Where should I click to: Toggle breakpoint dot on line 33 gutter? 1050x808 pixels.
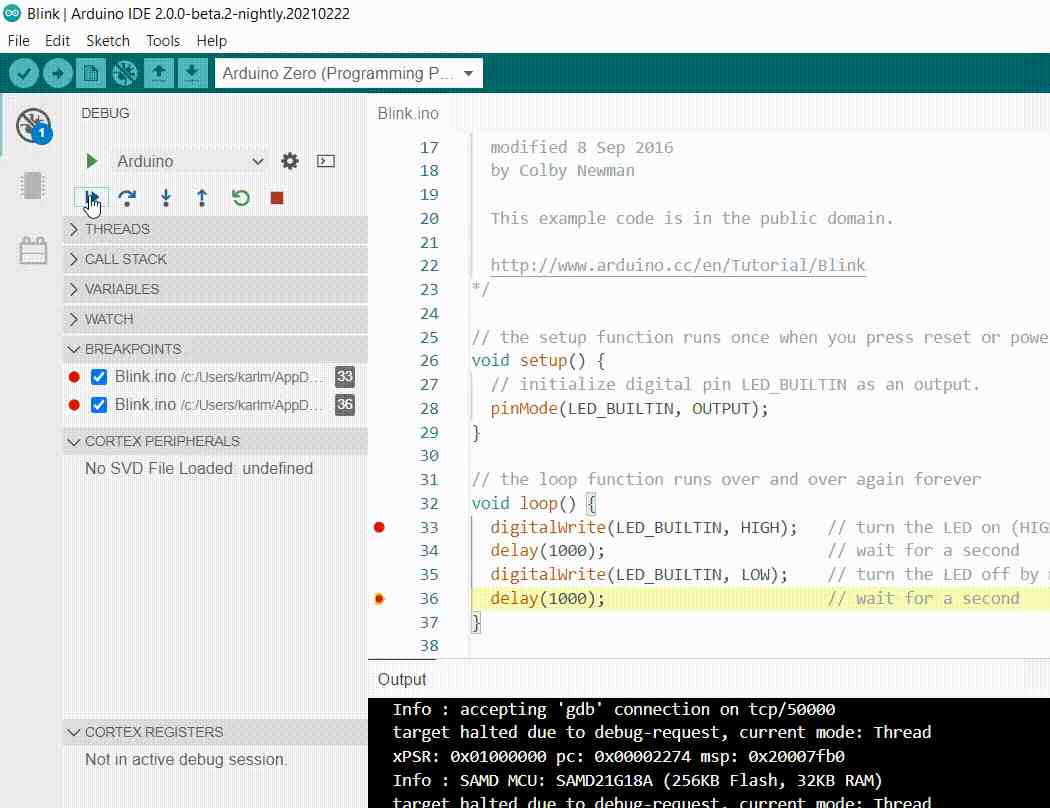(379, 527)
